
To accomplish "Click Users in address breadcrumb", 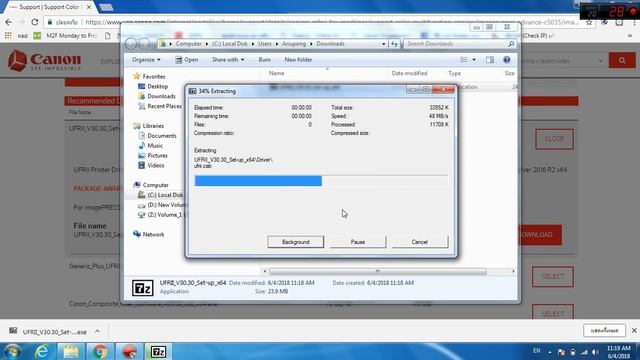I will [264, 44].
